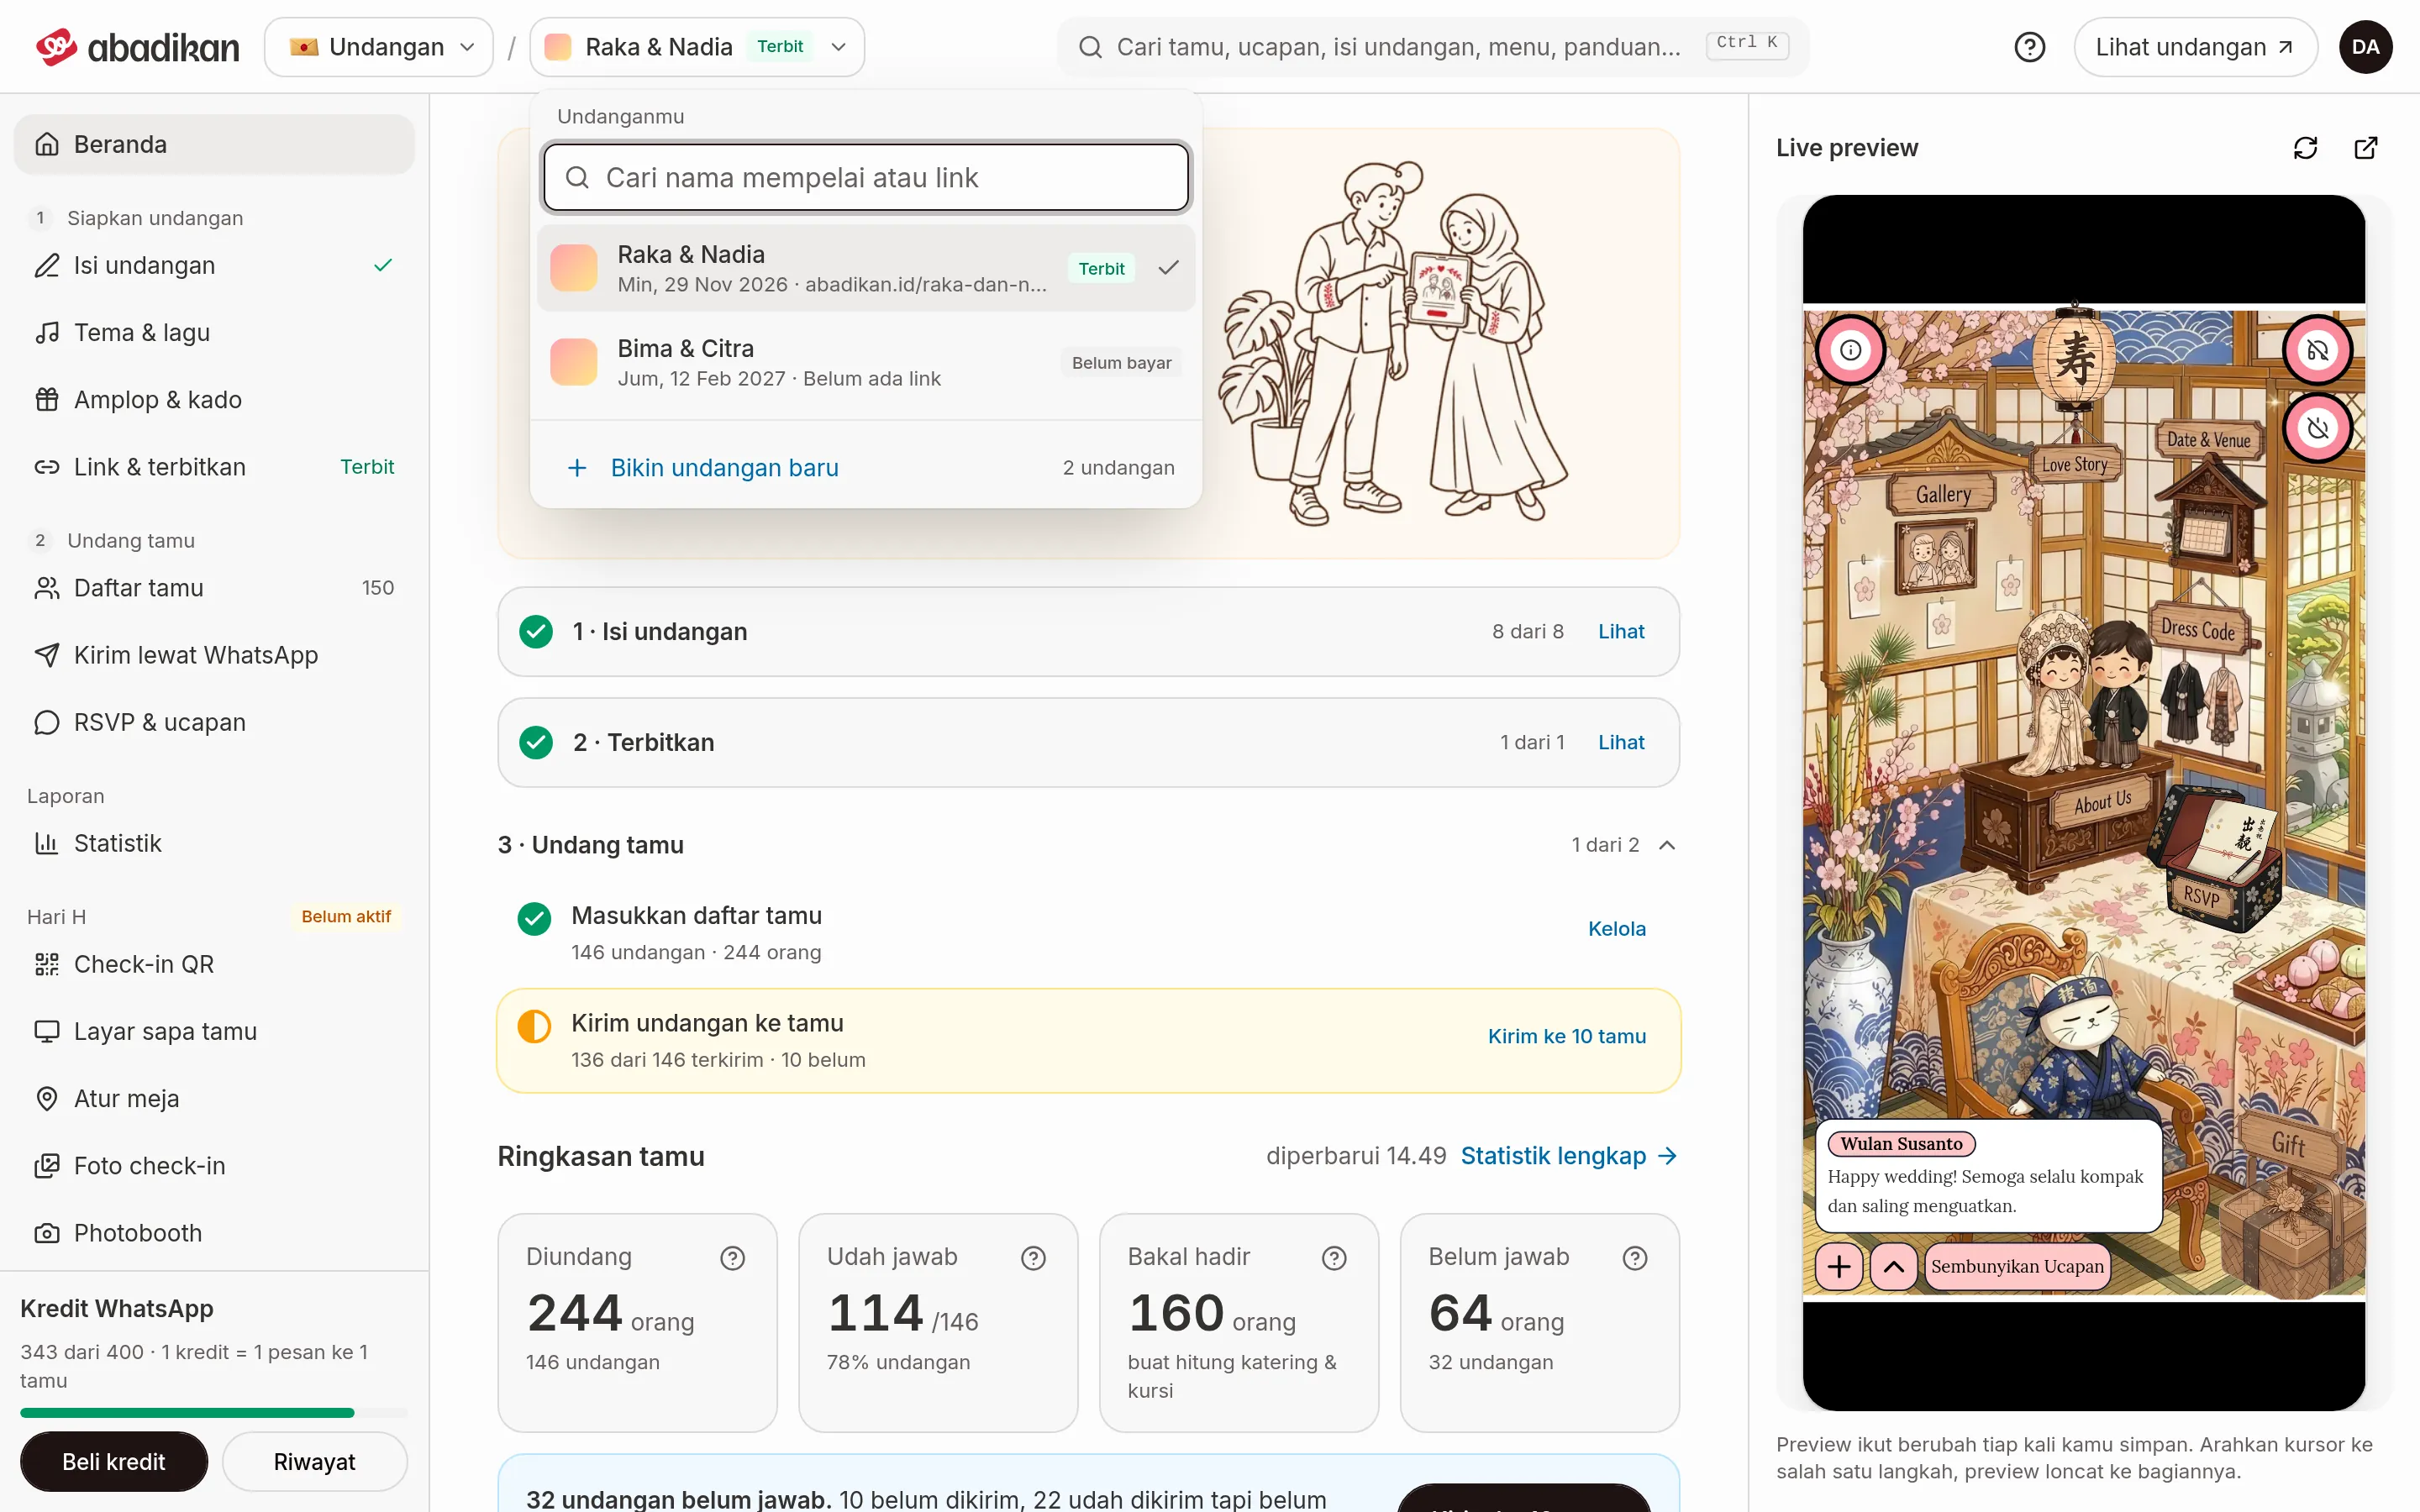Click the check for Masukkan daftar tamu
Screen dimensions: 2420x1512
[534, 918]
